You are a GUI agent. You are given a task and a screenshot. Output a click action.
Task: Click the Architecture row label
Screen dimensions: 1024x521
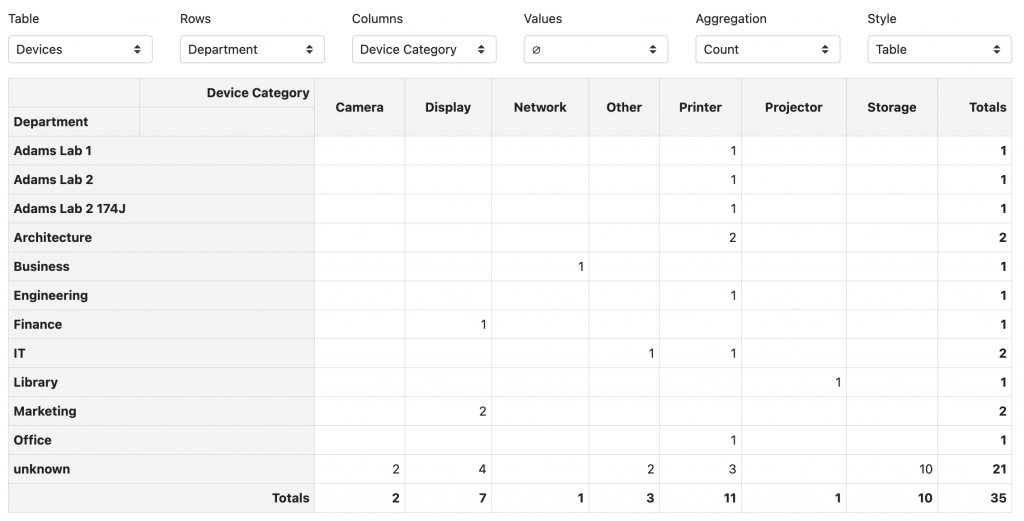(53, 238)
